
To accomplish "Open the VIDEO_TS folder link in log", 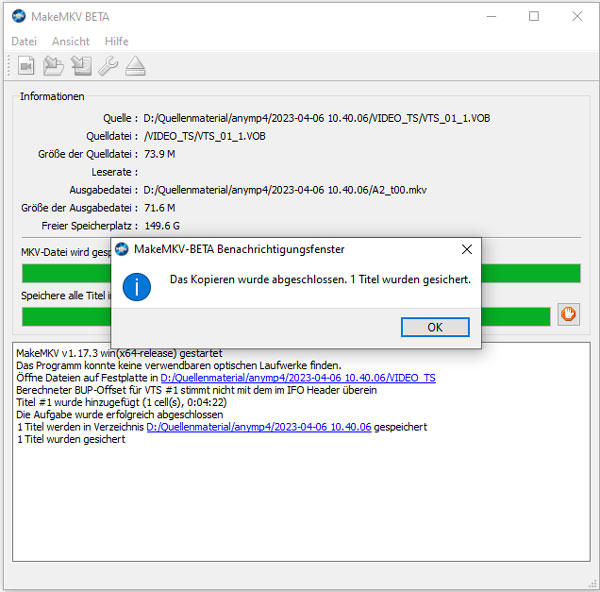I will pos(298,378).
